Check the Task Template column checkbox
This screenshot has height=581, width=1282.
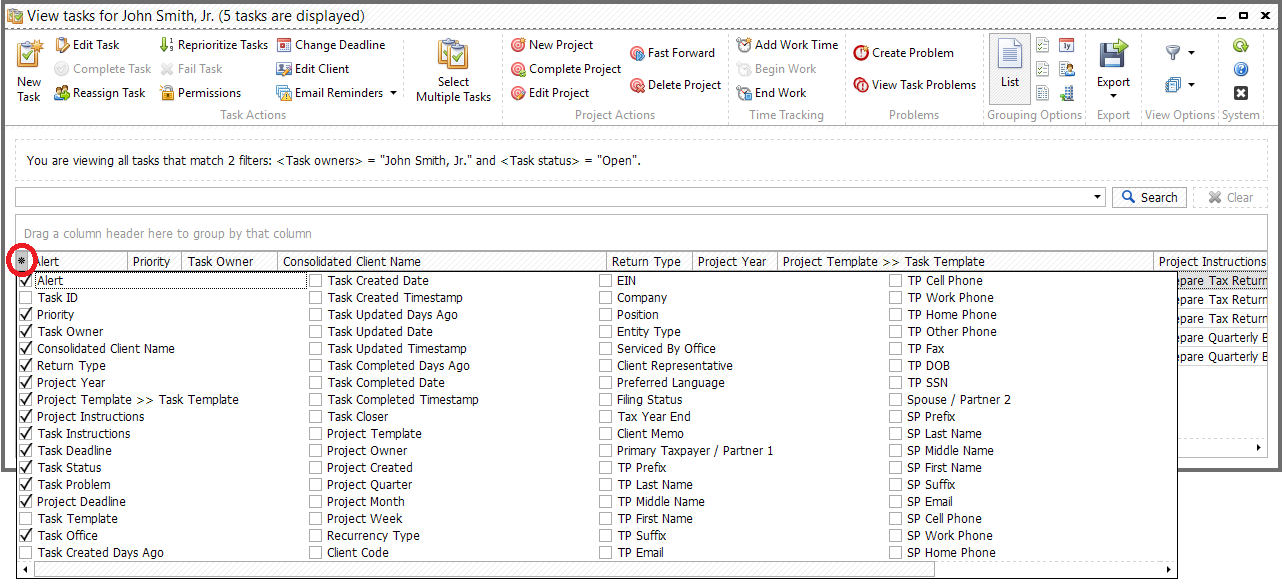tap(26, 519)
